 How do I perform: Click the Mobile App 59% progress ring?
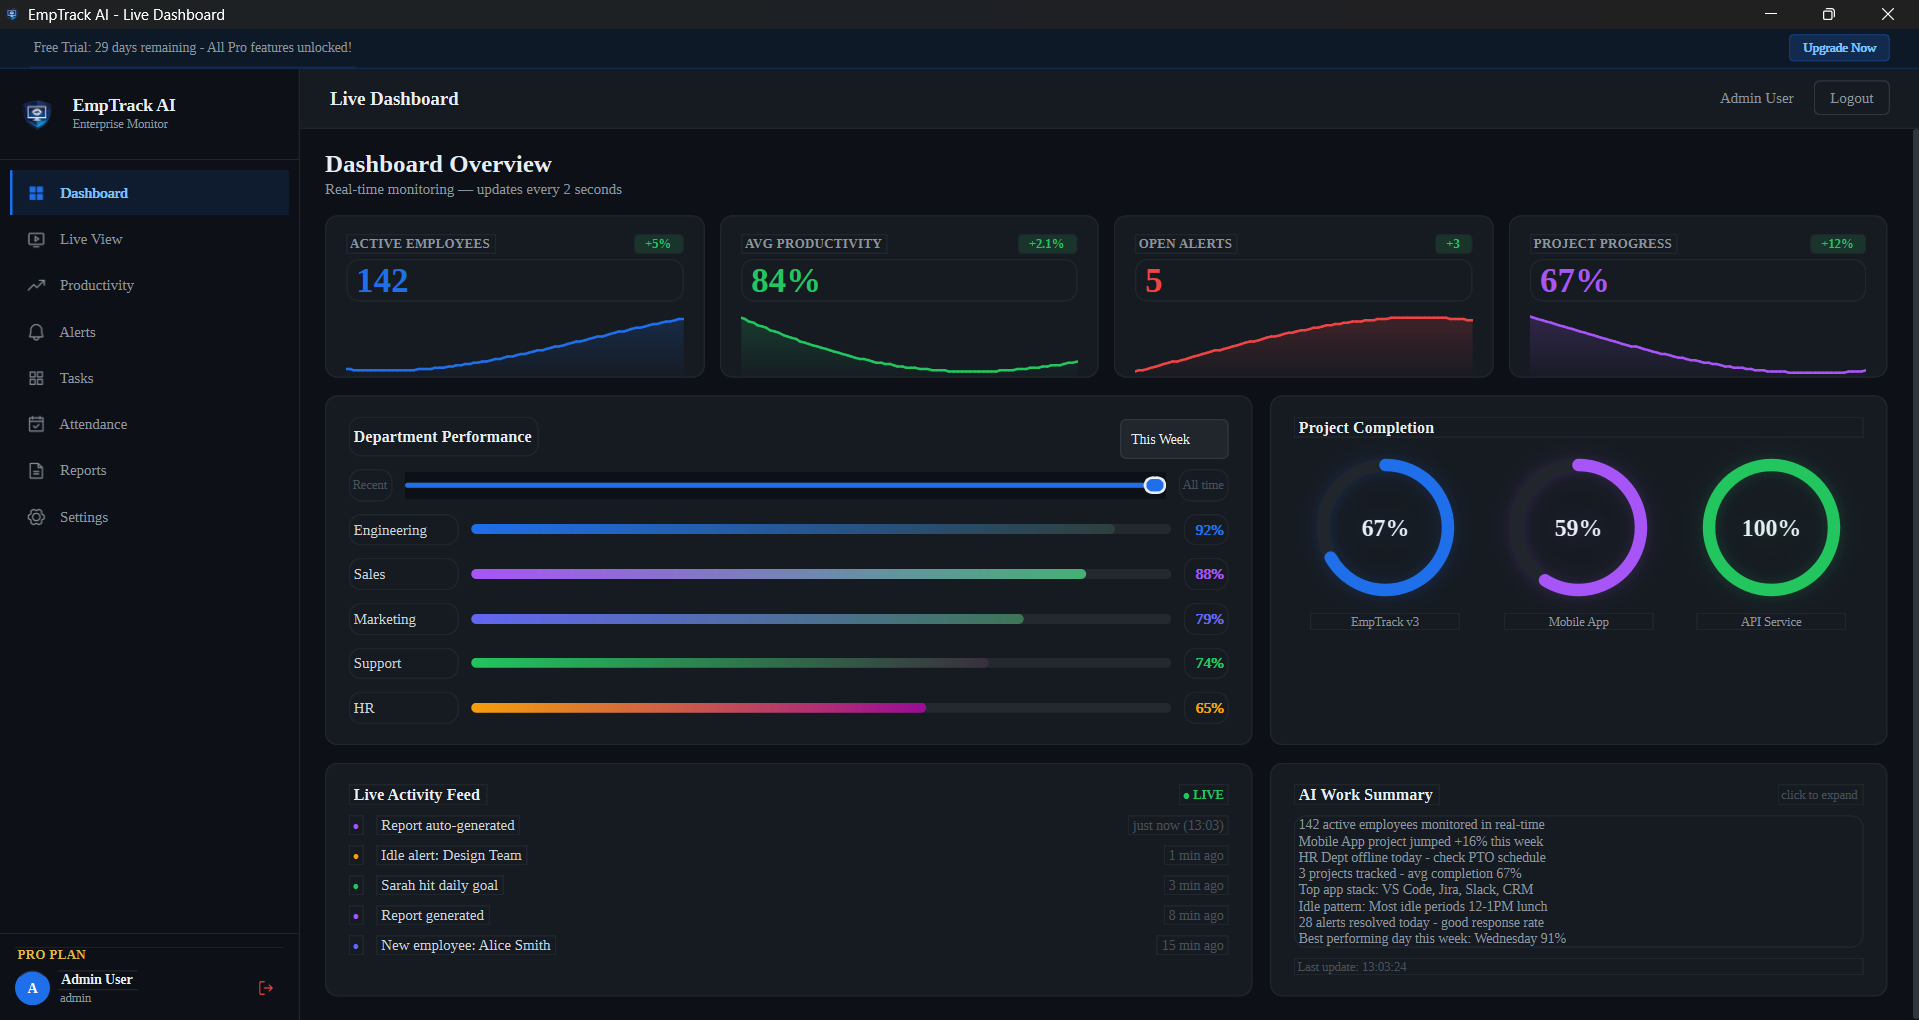pyautogui.click(x=1578, y=528)
